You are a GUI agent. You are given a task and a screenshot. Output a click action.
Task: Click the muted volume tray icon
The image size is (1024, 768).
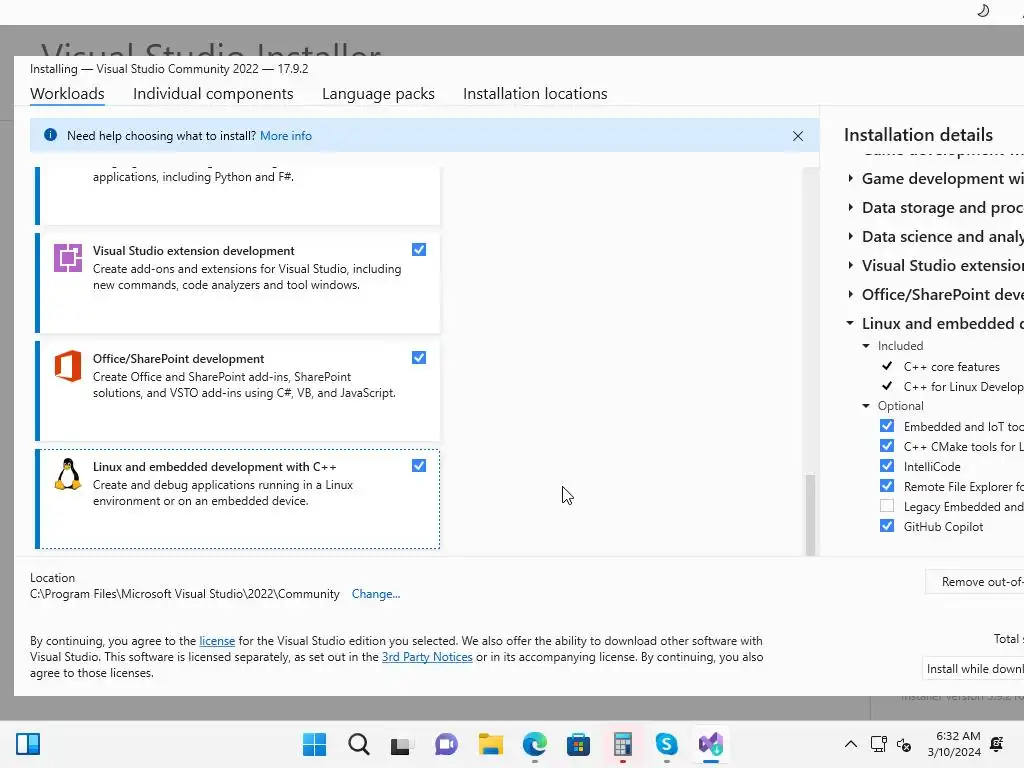click(904, 744)
